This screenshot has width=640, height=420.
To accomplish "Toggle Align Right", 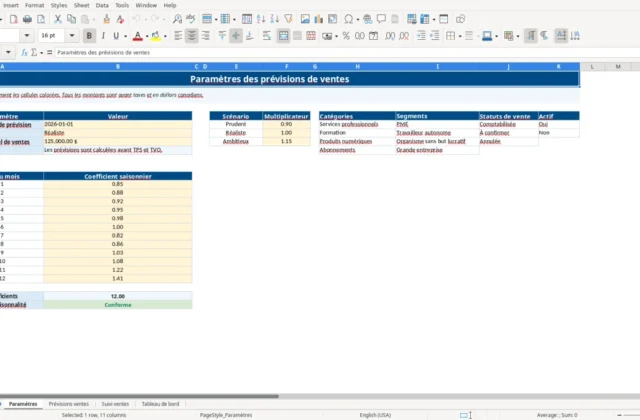I will tap(205, 36).
